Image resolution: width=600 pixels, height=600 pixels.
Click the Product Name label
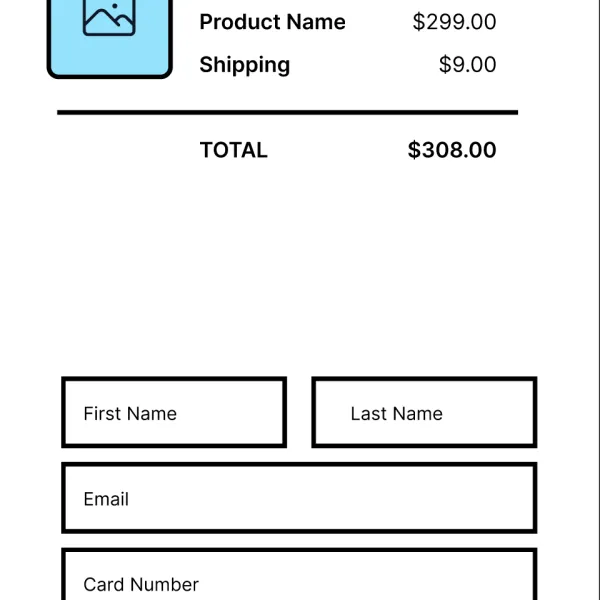(272, 22)
